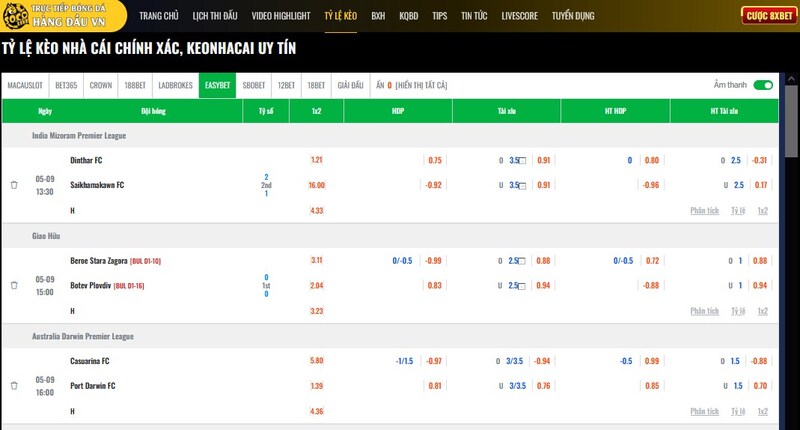Image resolution: width=800 pixels, height=430 pixels.
Task: Click the Cược 8XBET button
Action: coord(769,16)
